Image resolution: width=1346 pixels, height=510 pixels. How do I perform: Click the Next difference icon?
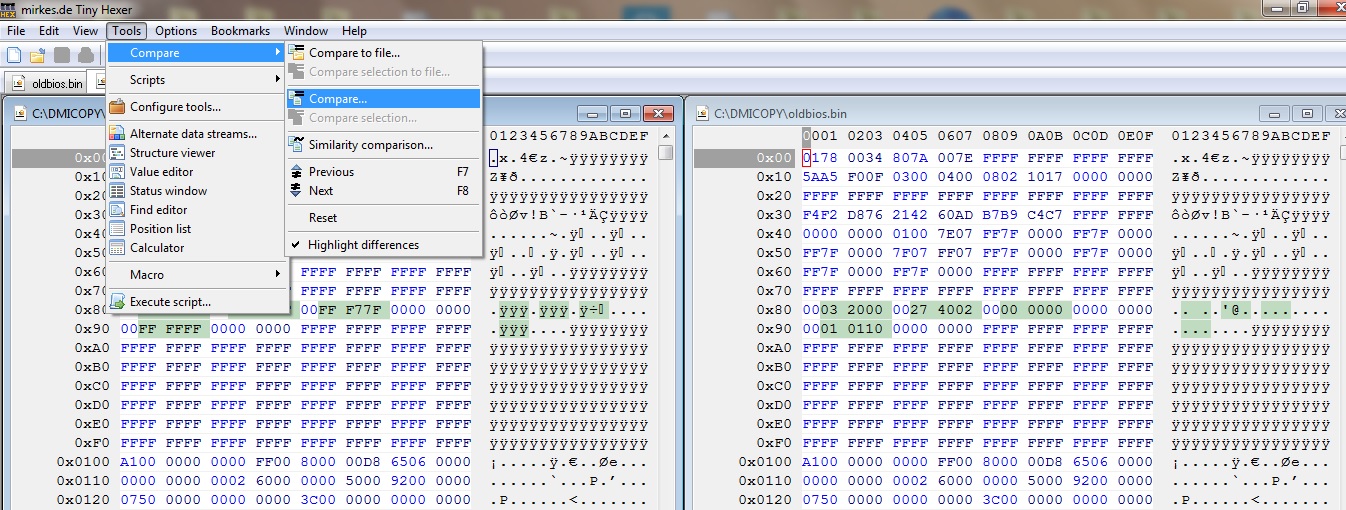tap(297, 191)
